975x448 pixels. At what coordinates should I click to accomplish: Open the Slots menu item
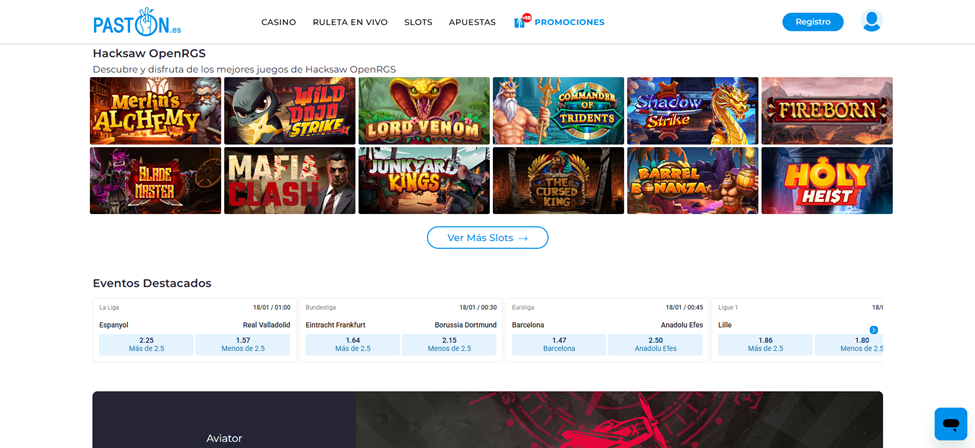pos(418,22)
